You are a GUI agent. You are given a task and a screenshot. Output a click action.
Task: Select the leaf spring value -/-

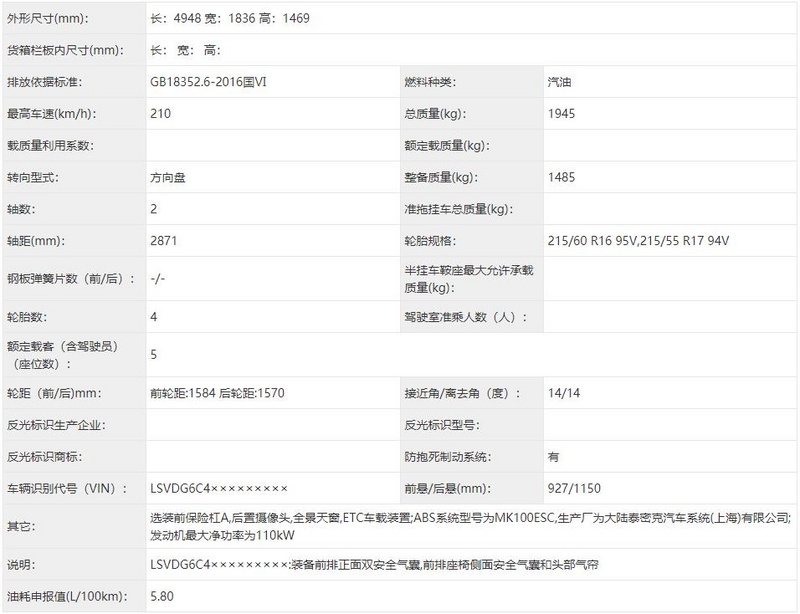tap(158, 279)
